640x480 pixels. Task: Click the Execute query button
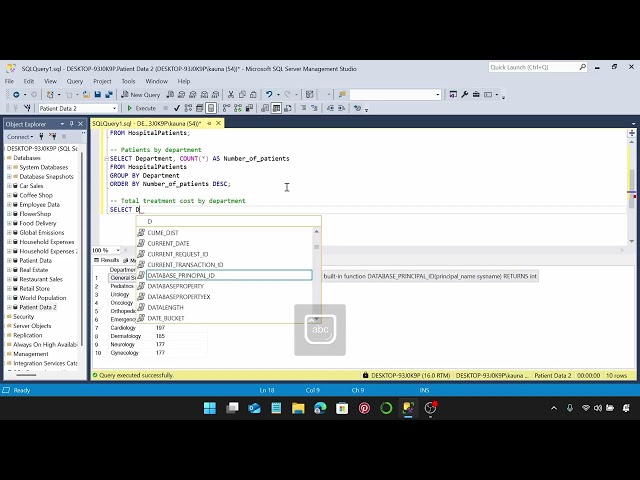pyautogui.click(x=141, y=108)
